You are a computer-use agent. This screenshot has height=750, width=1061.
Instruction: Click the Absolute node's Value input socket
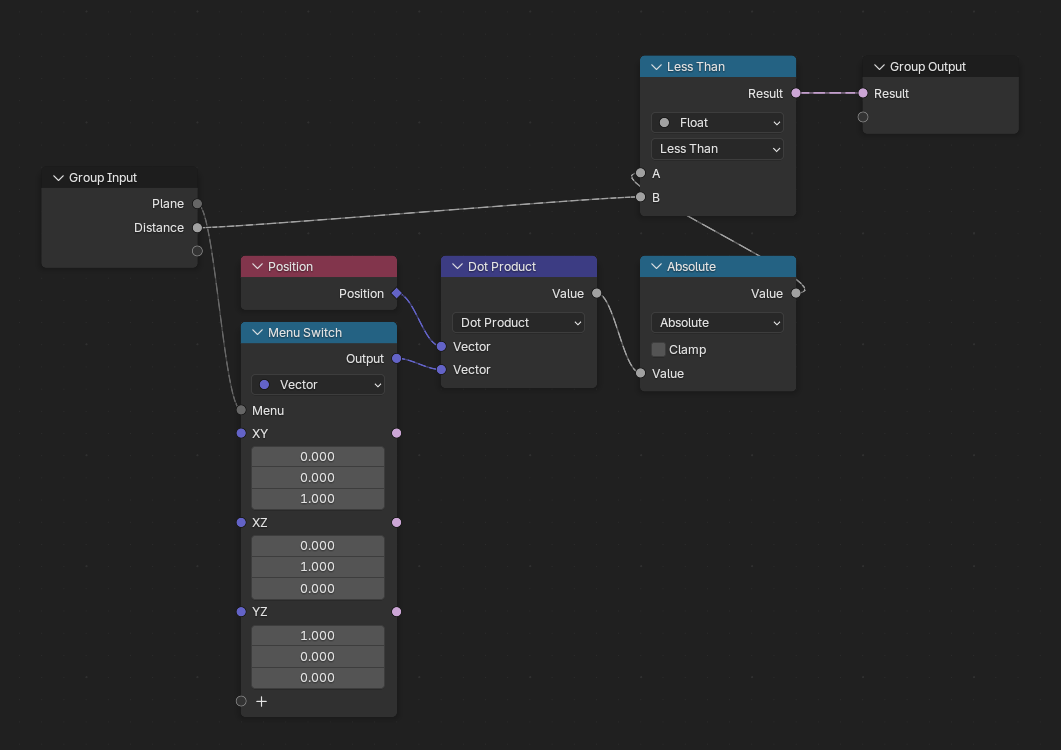coord(641,373)
